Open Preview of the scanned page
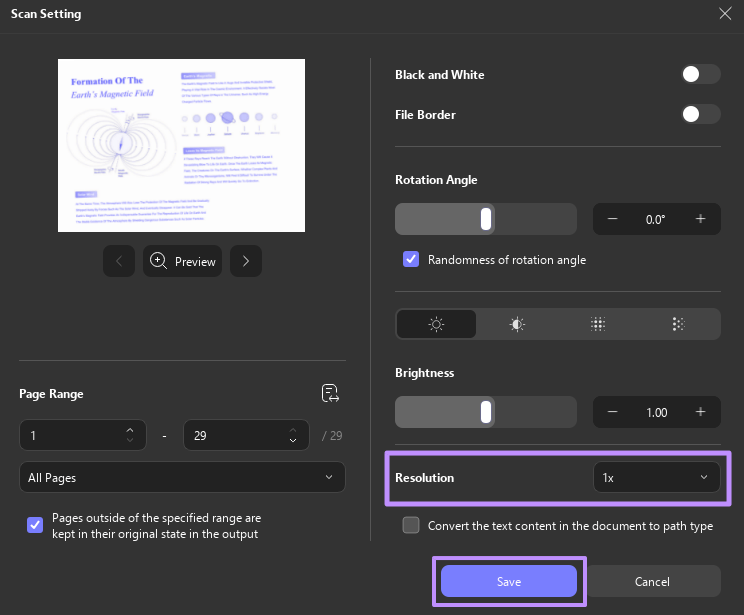Viewport: 744px width, 615px height. [183, 261]
